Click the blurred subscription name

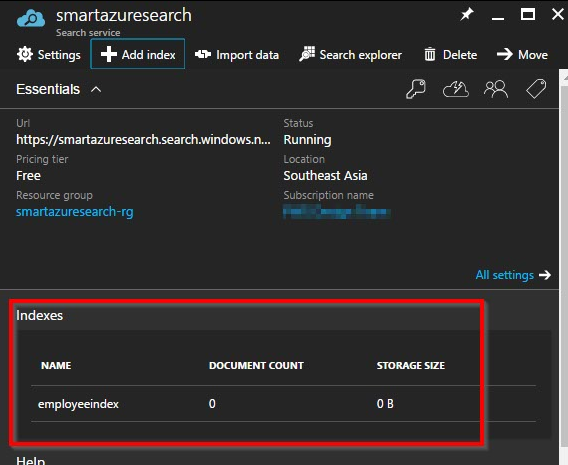pos(337,211)
